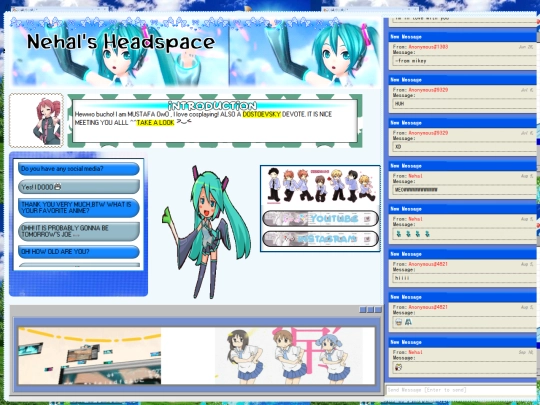The height and width of the screenshot is (405, 540).
Task: Click the New Message header above 'HUH'
Action: click(x=463, y=80)
